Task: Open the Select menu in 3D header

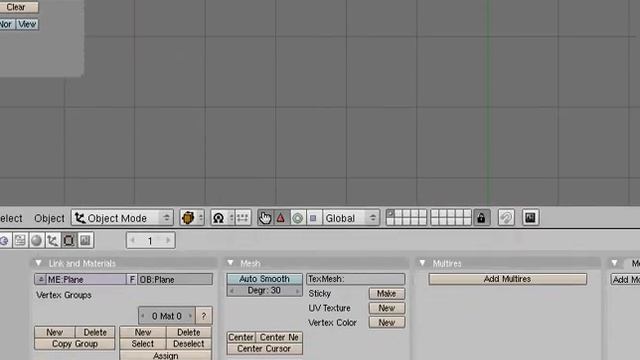Action: point(11,218)
